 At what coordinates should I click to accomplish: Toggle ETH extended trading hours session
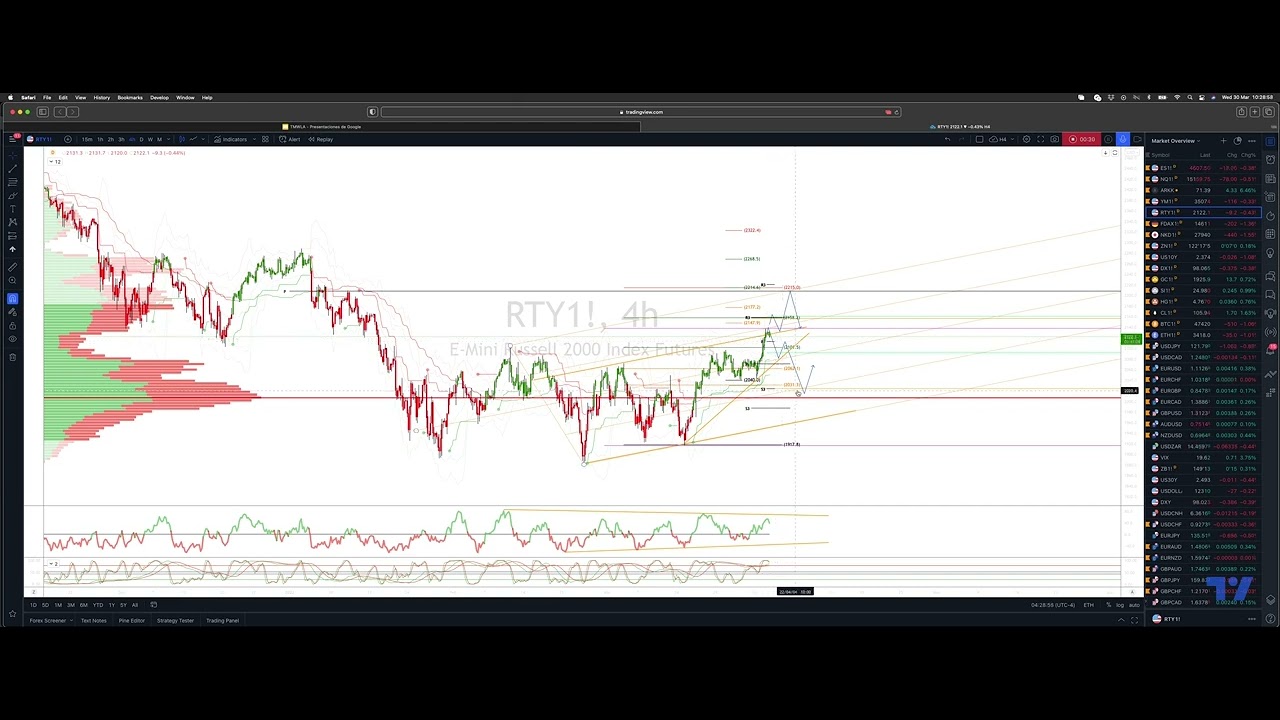(1088, 605)
